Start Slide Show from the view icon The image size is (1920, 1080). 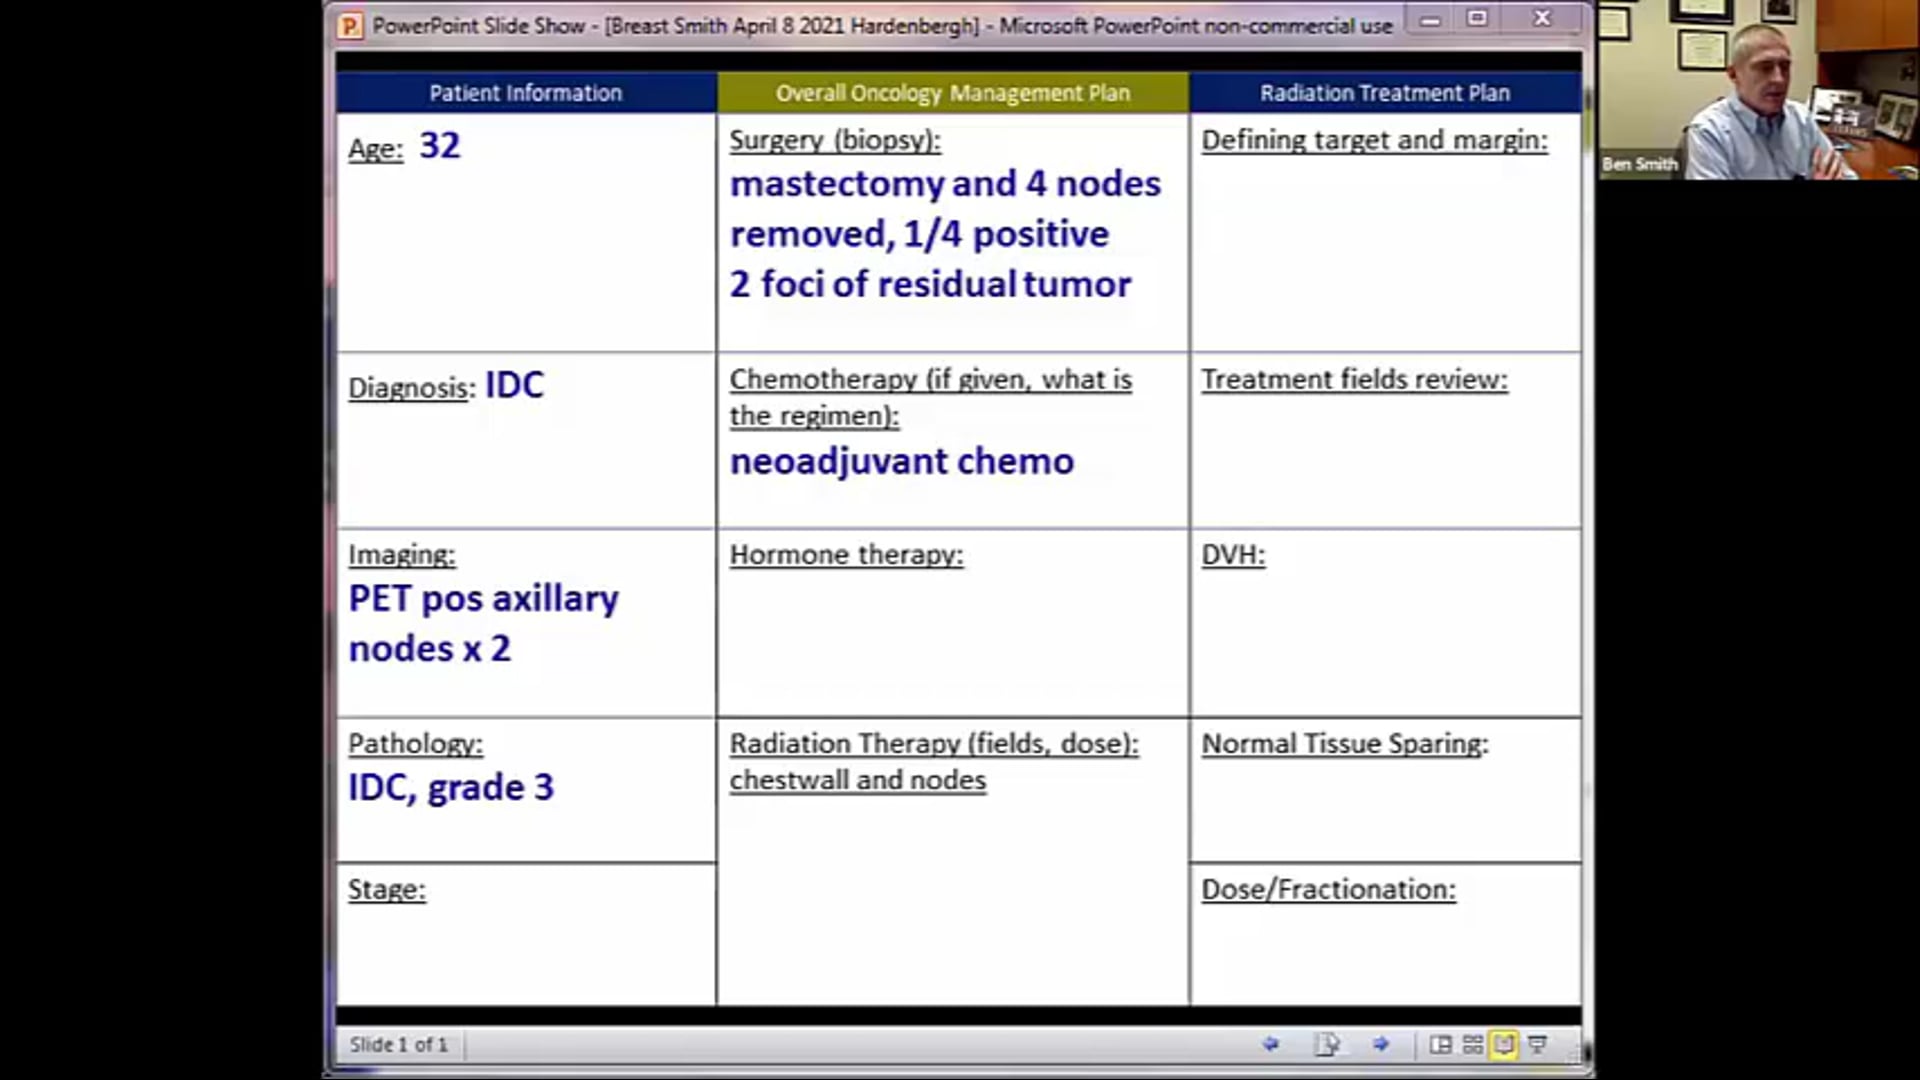pos(1537,1044)
